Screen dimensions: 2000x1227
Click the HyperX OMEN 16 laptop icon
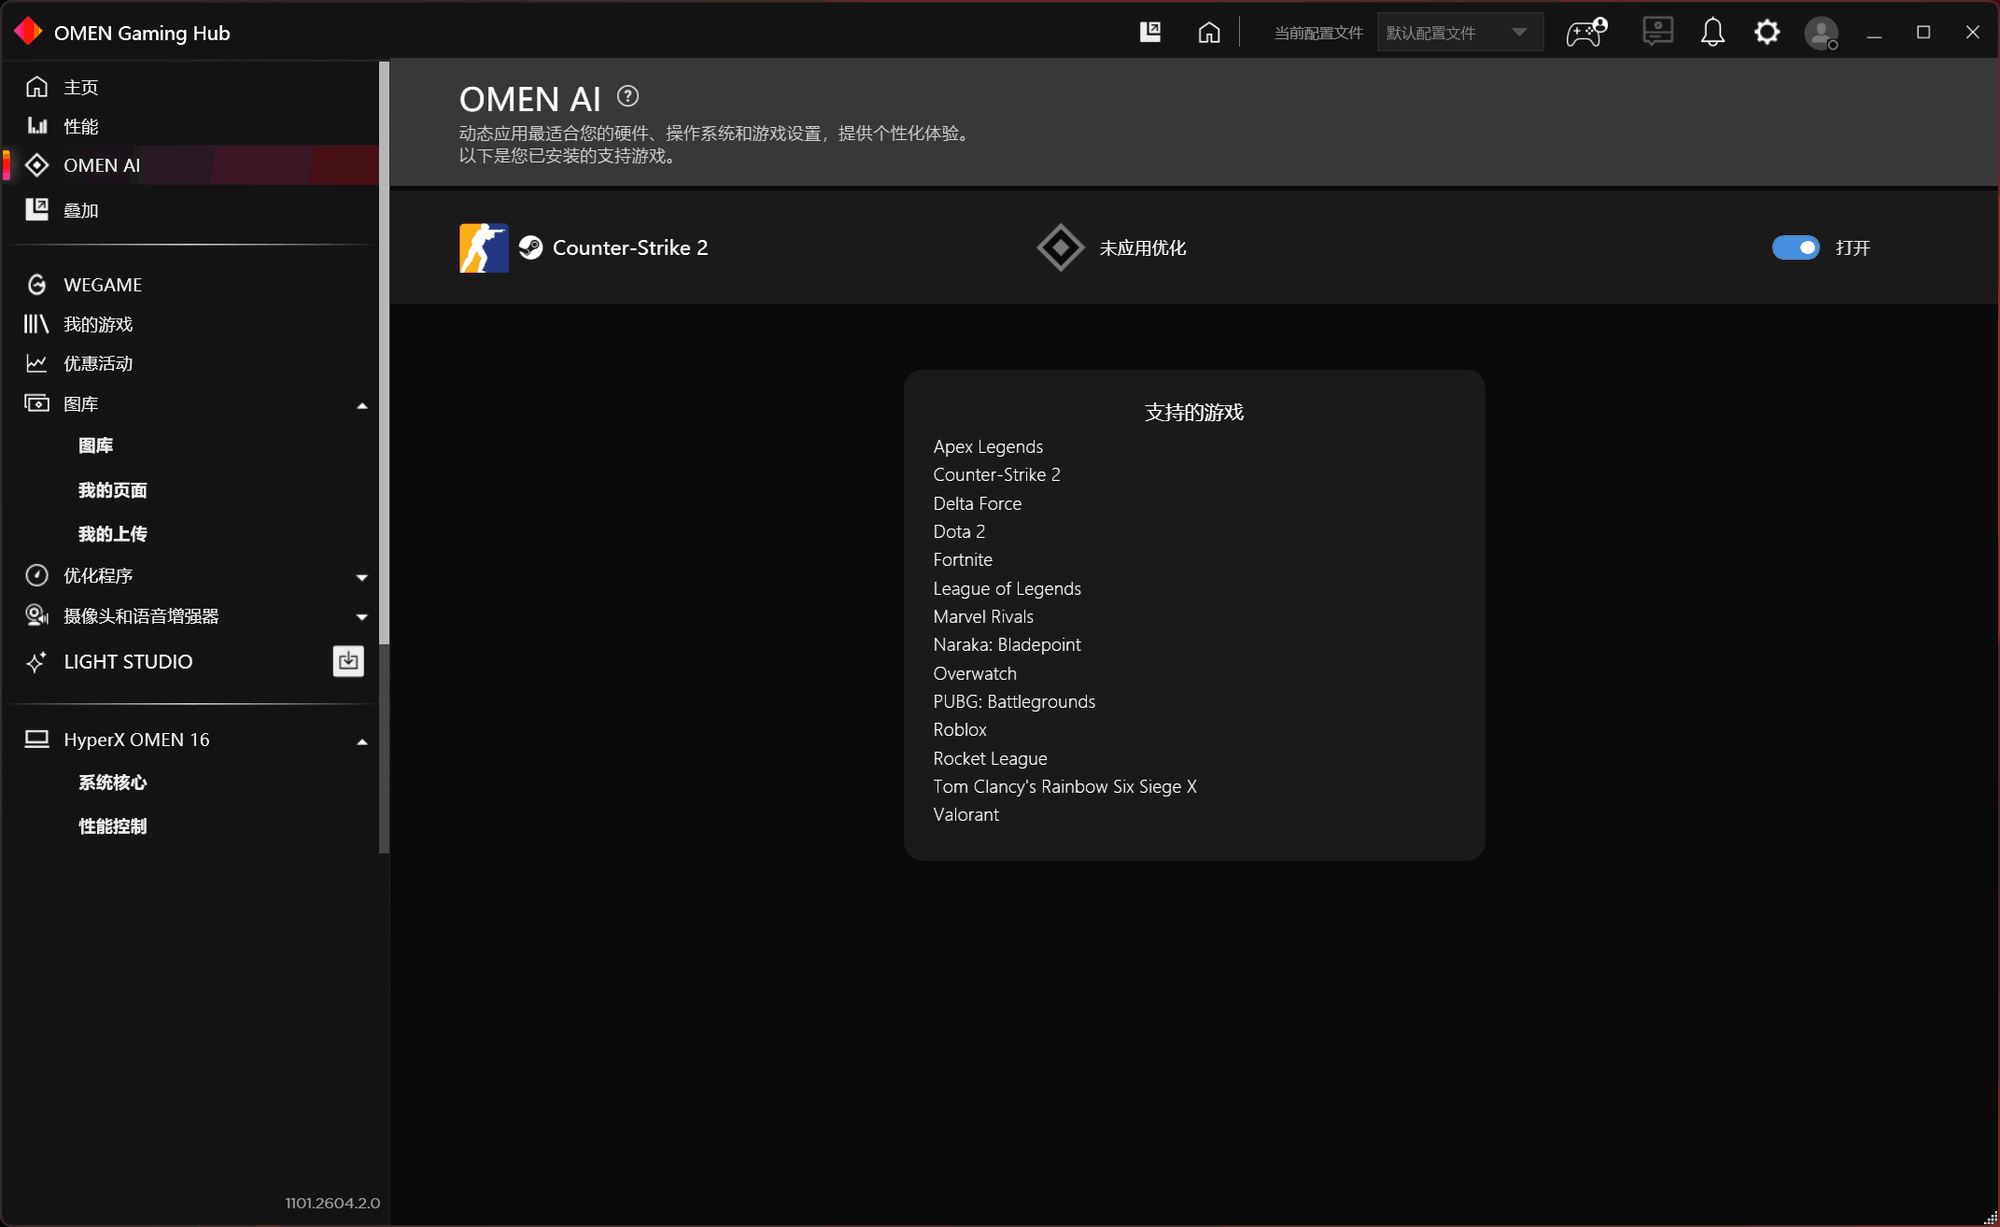(x=37, y=739)
